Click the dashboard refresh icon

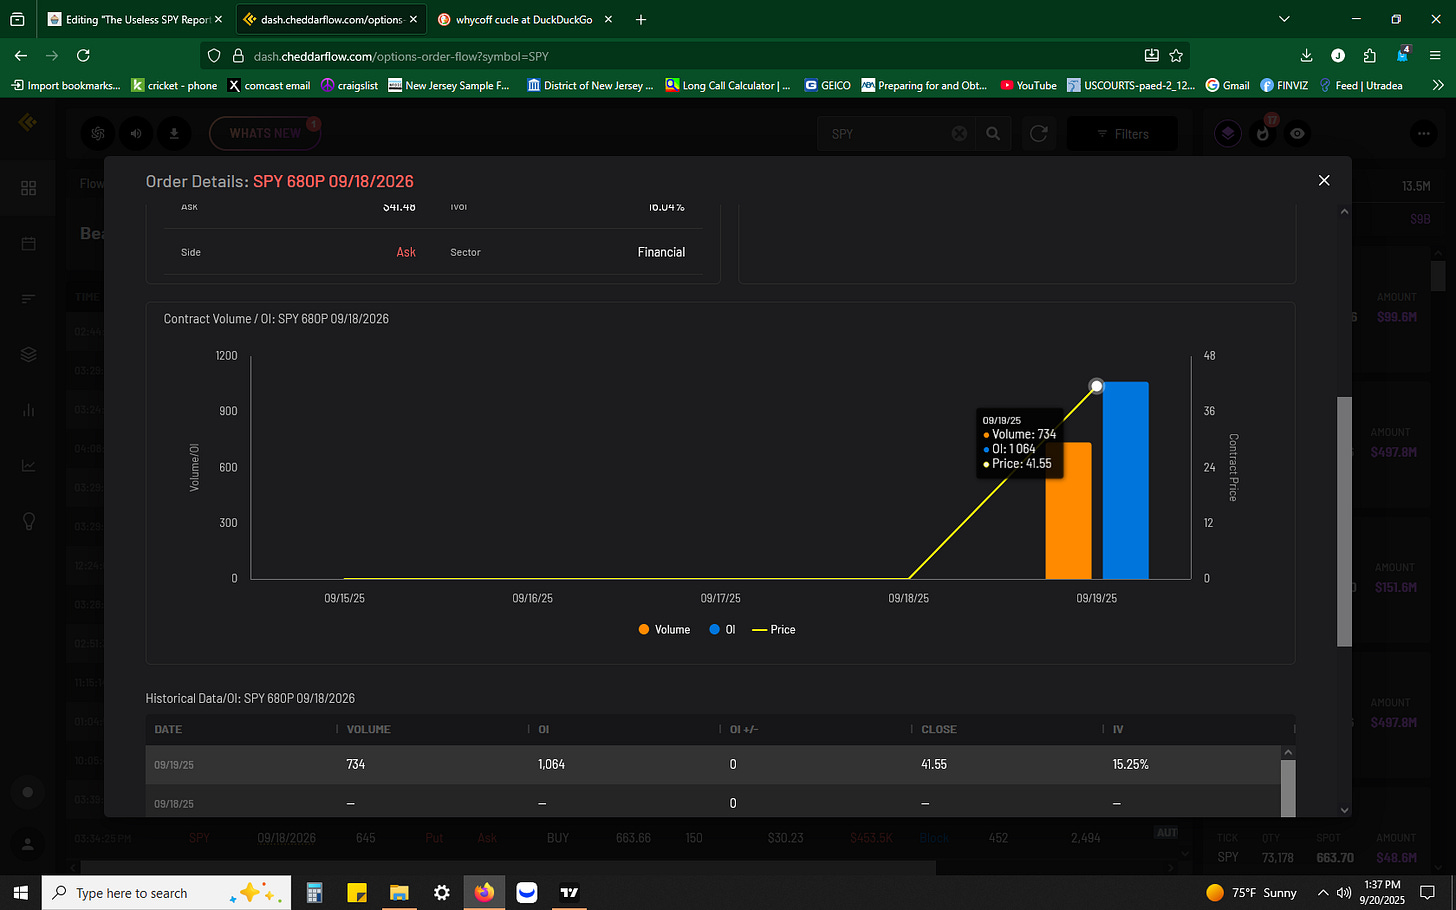pyautogui.click(x=1039, y=133)
